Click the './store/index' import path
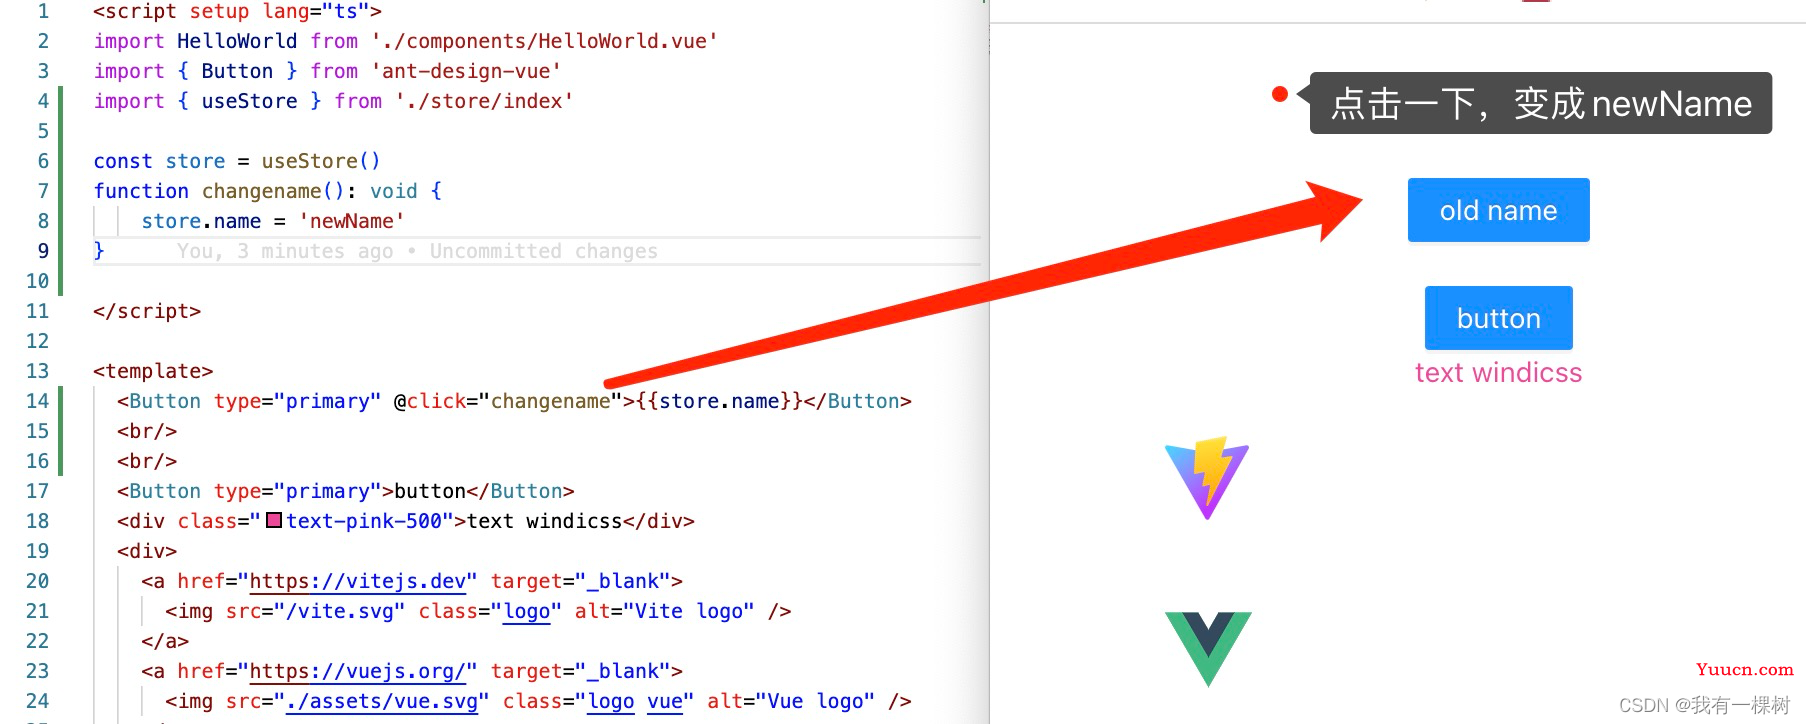 tap(484, 101)
